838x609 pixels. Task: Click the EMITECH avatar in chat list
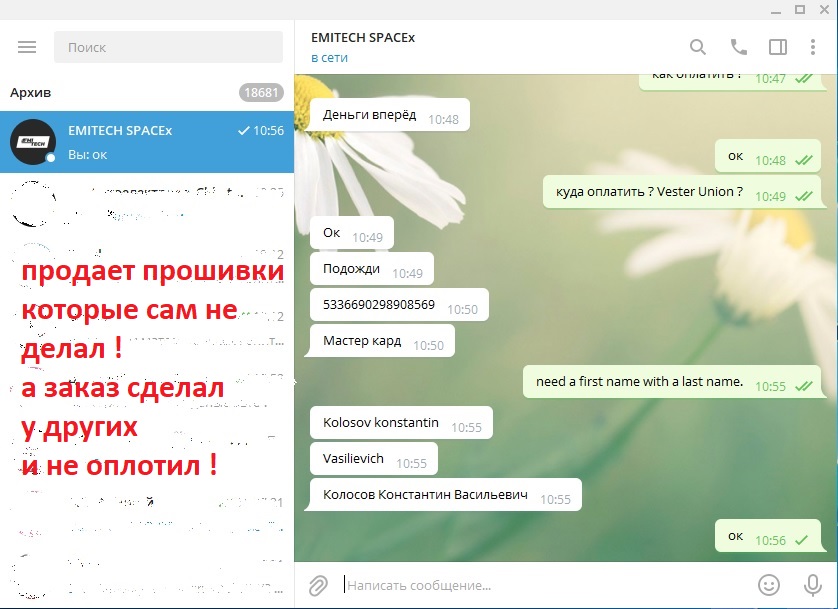point(33,142)
